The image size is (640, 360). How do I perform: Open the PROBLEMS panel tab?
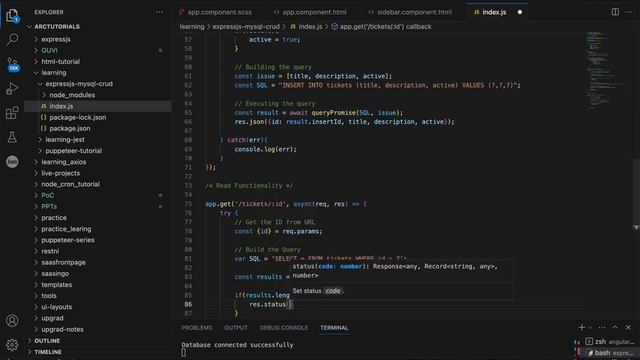pyautogui.click(x=197, y=328)
